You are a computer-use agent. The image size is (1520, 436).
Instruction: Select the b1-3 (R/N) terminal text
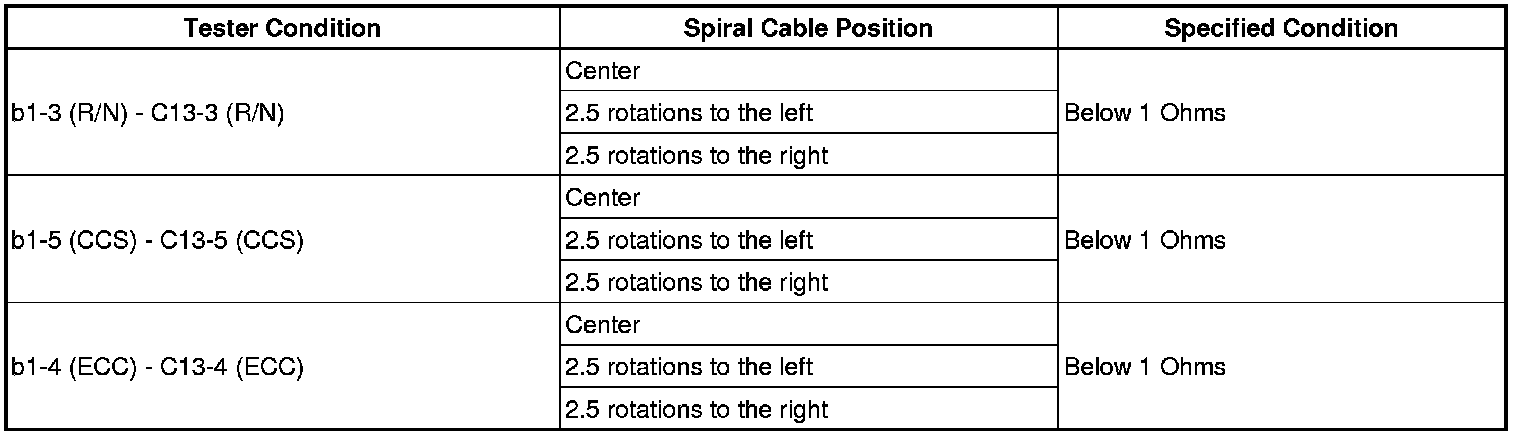click(x=68, y=114)
